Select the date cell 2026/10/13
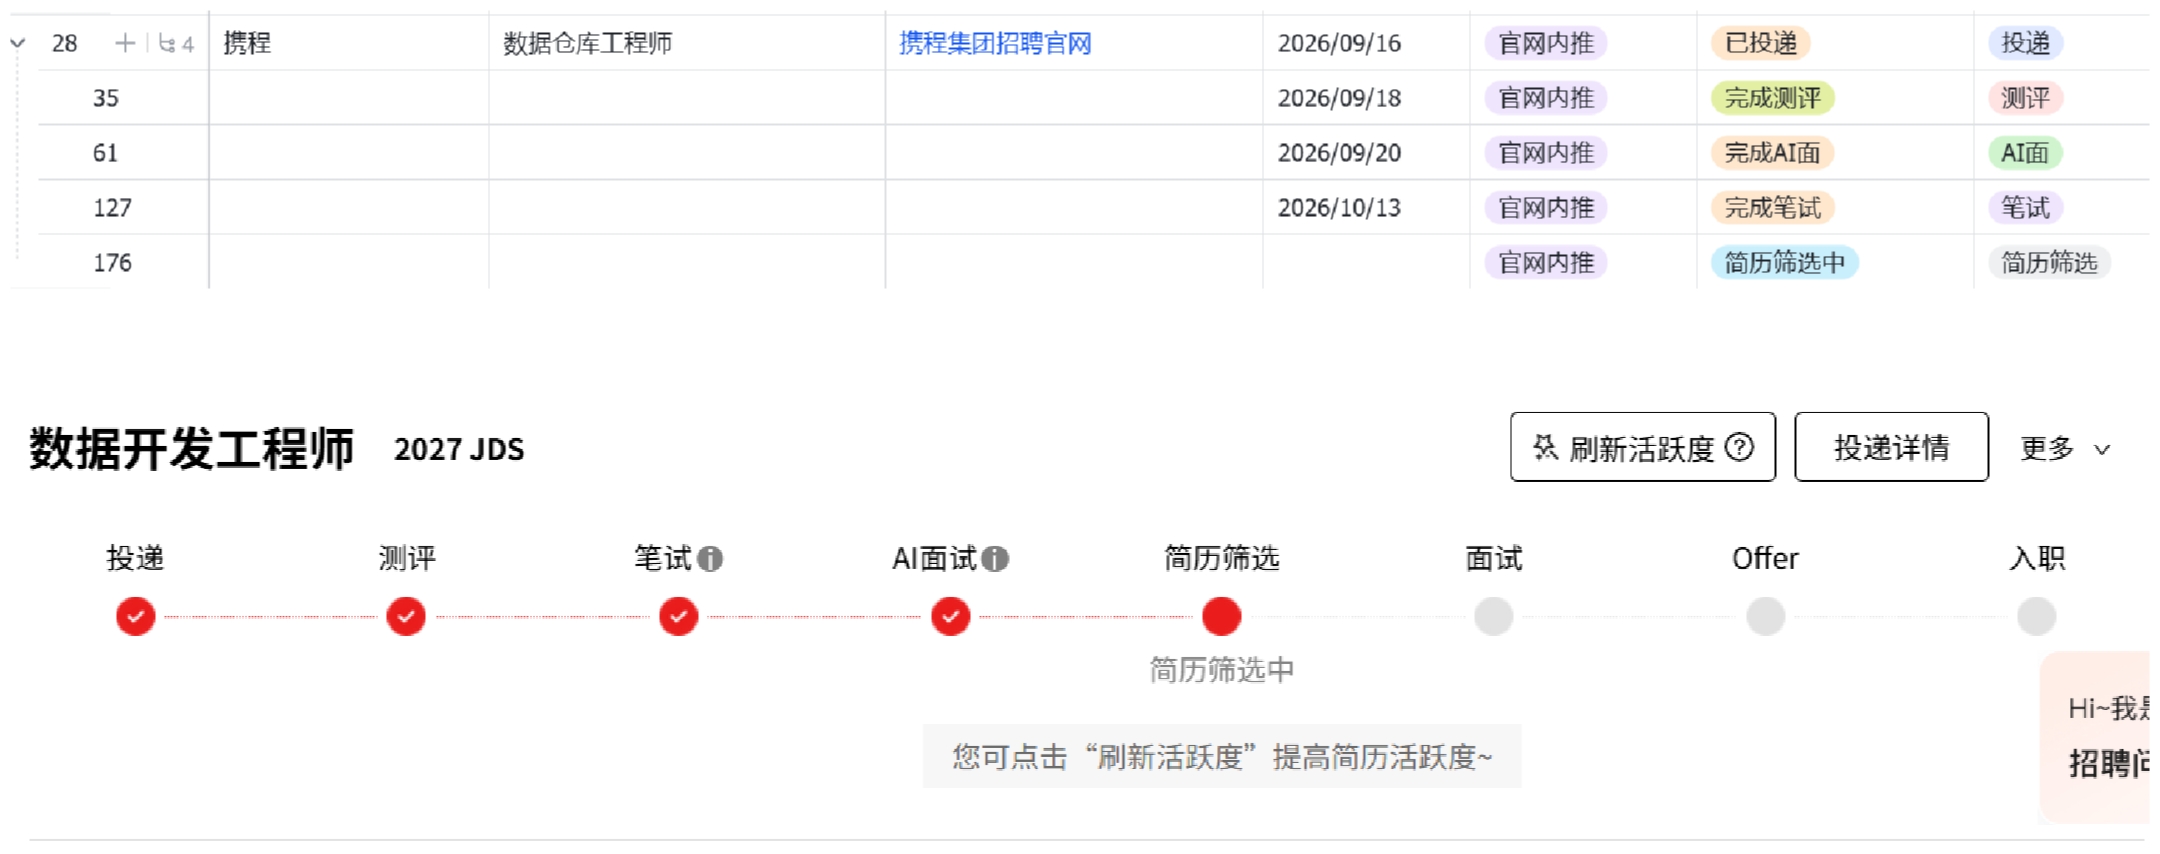The height and width of the screenshot is (854, 2160). coord(1366,208)
